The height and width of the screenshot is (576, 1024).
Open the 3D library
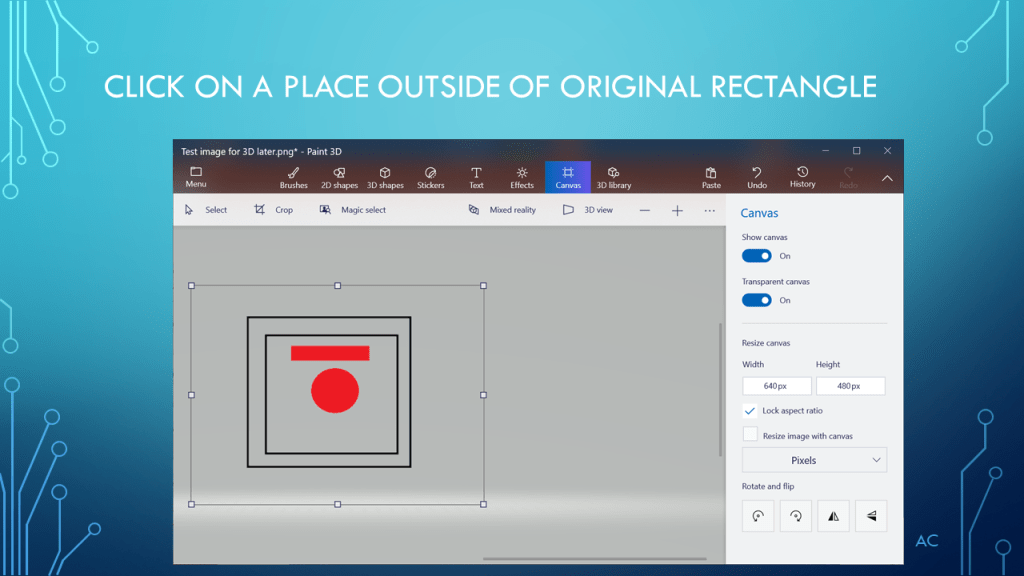(613, 177)
